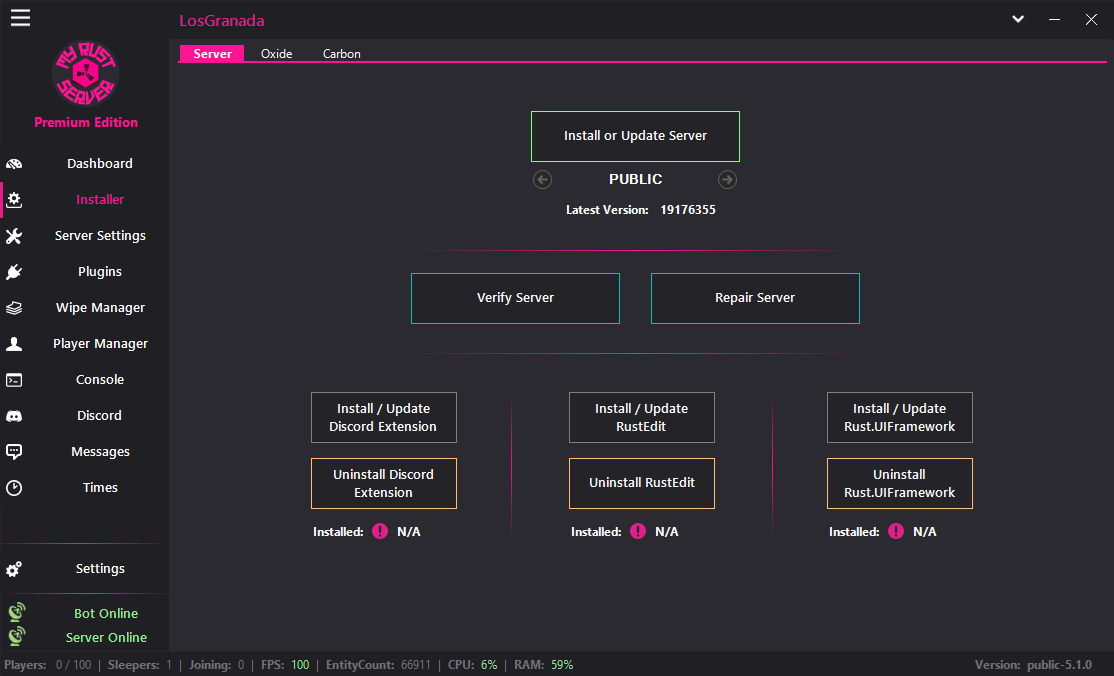Click the Bot Online status label
This screenshot has width=1114, height=676.
pos(106,613)
